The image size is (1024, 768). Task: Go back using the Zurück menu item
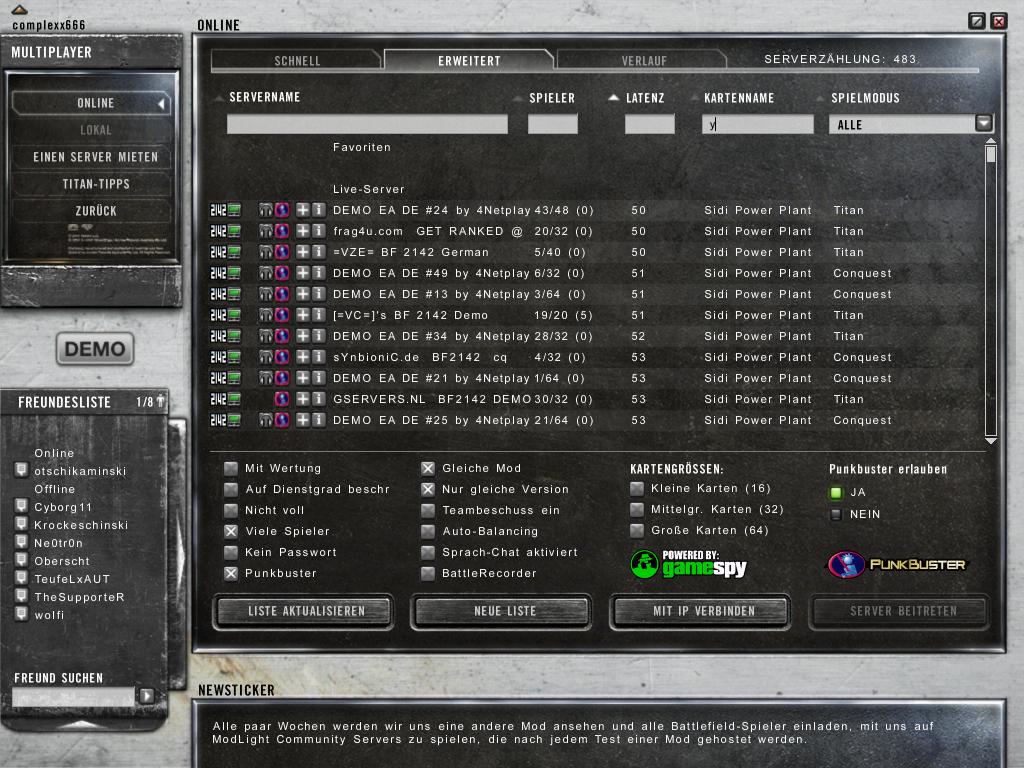coord(95,211)
